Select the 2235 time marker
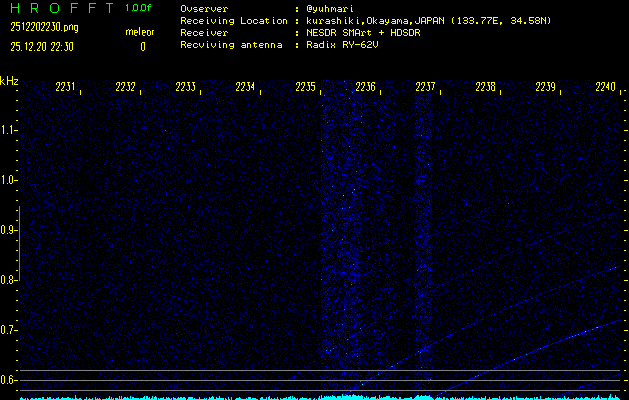The width and height of the screenshot is (629, 400). pos(306,88)
